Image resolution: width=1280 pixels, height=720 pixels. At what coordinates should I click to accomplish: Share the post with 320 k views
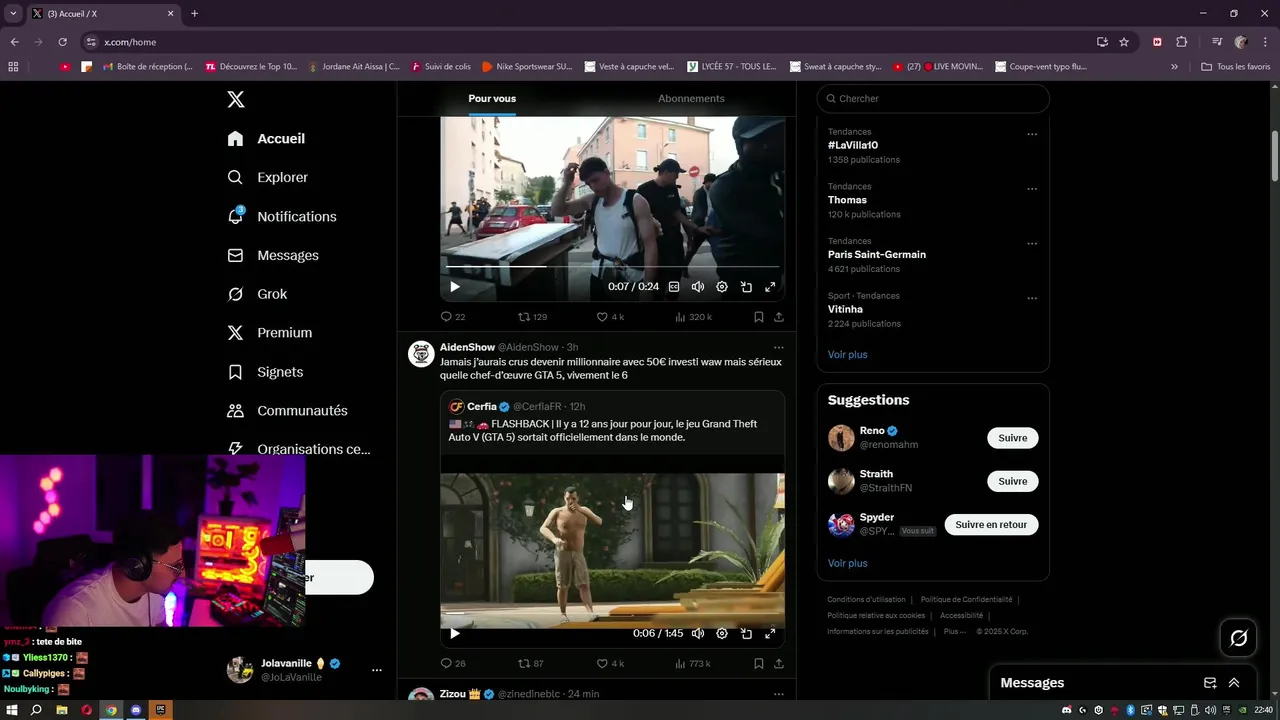[x=779, y=317]
